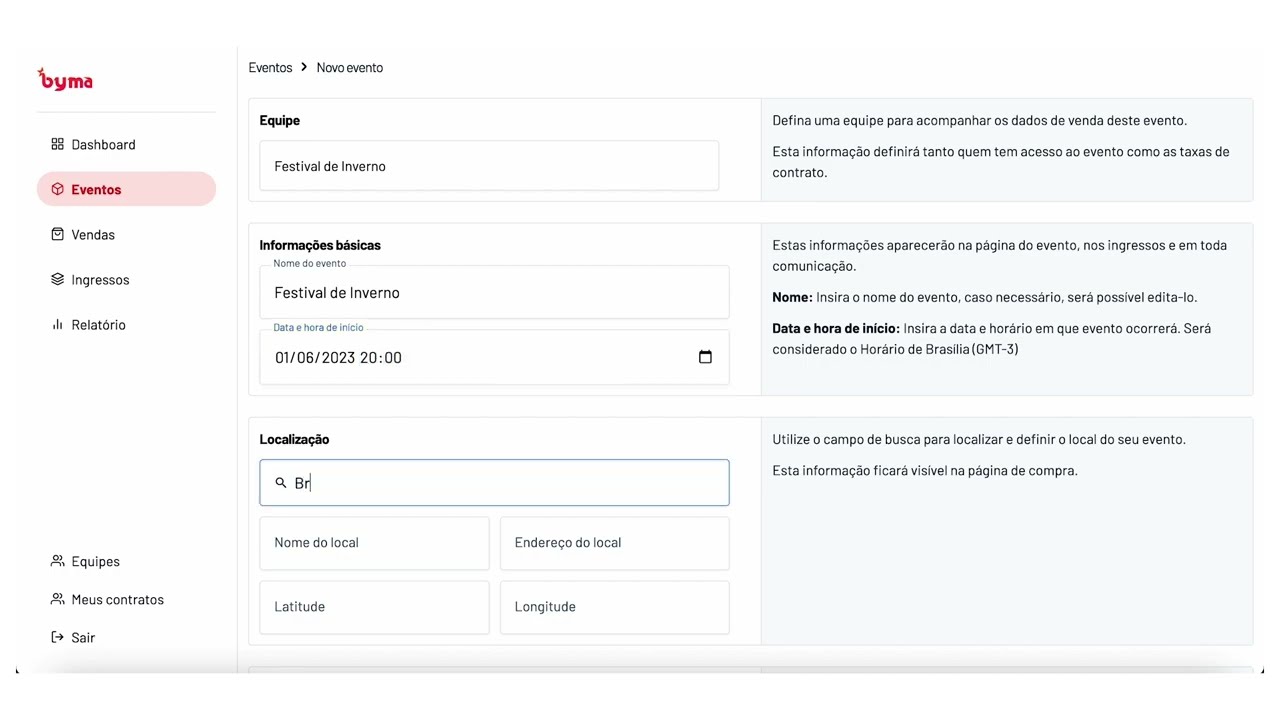Click the Equipe section heading

click(x=280, y=120)
